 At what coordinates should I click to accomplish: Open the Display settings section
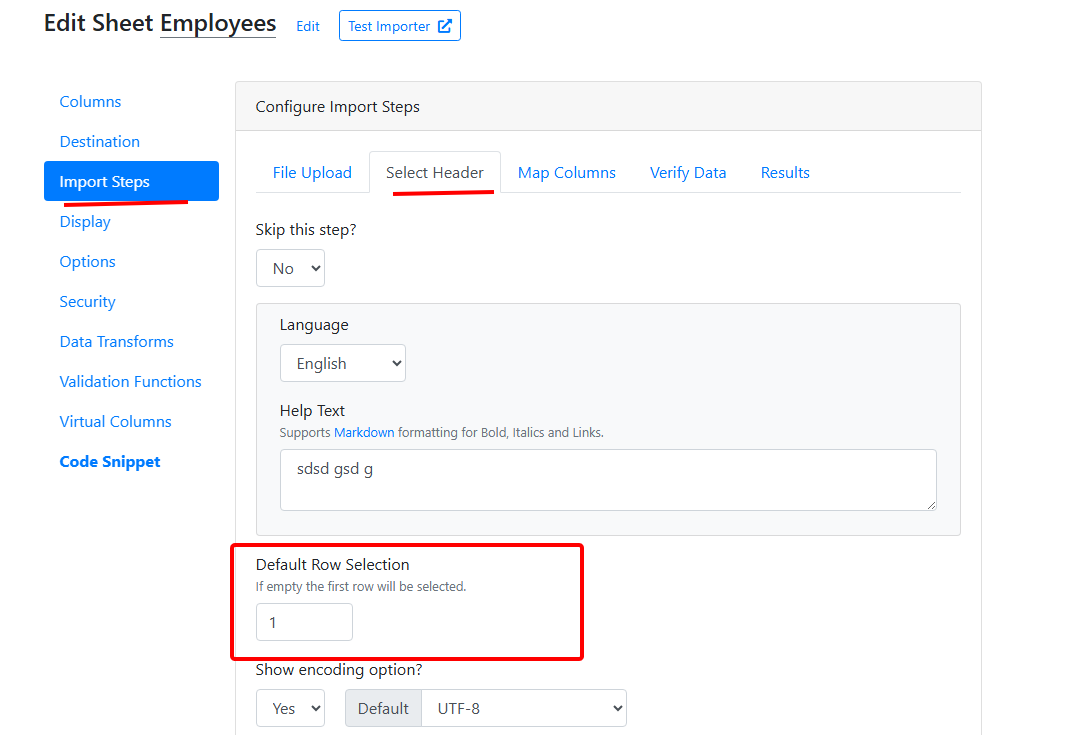point(85,221)
